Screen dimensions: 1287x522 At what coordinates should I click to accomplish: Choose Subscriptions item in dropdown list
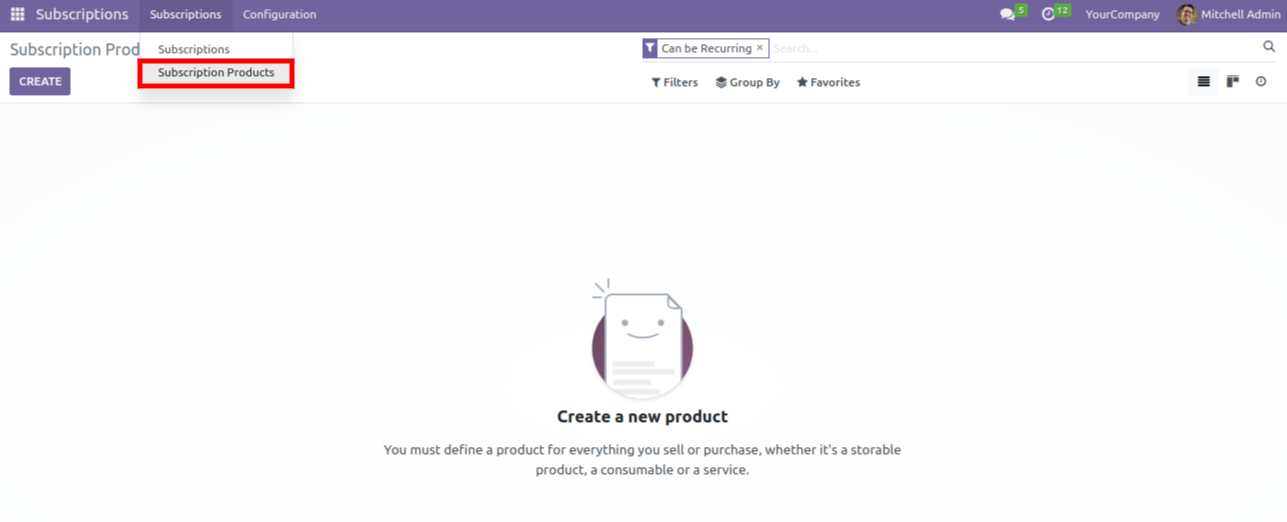click(x=194, y=49)
